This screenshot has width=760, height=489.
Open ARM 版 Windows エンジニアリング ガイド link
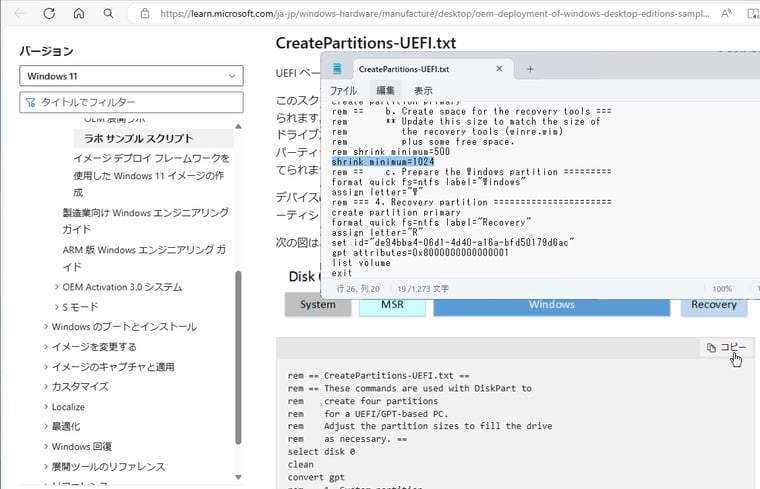pos(144,258)
